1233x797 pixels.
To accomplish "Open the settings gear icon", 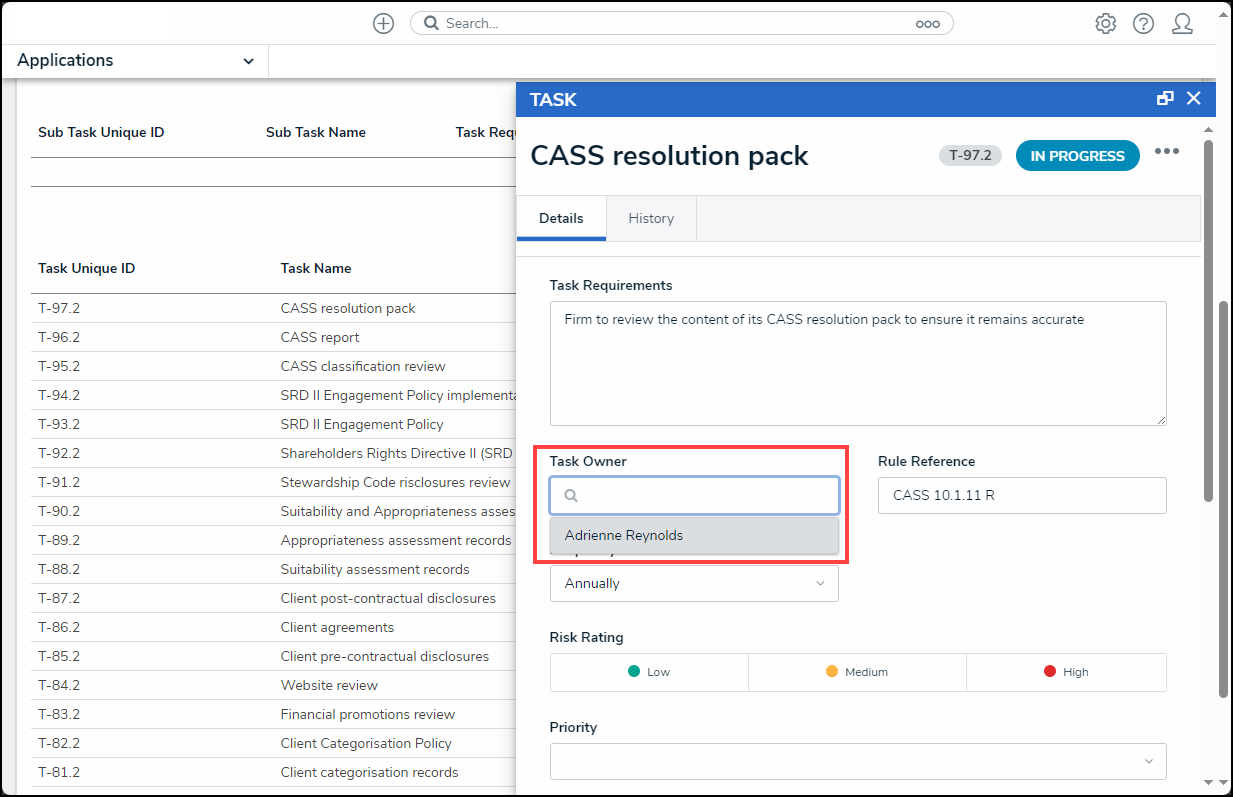I will tap(1105, 24).
